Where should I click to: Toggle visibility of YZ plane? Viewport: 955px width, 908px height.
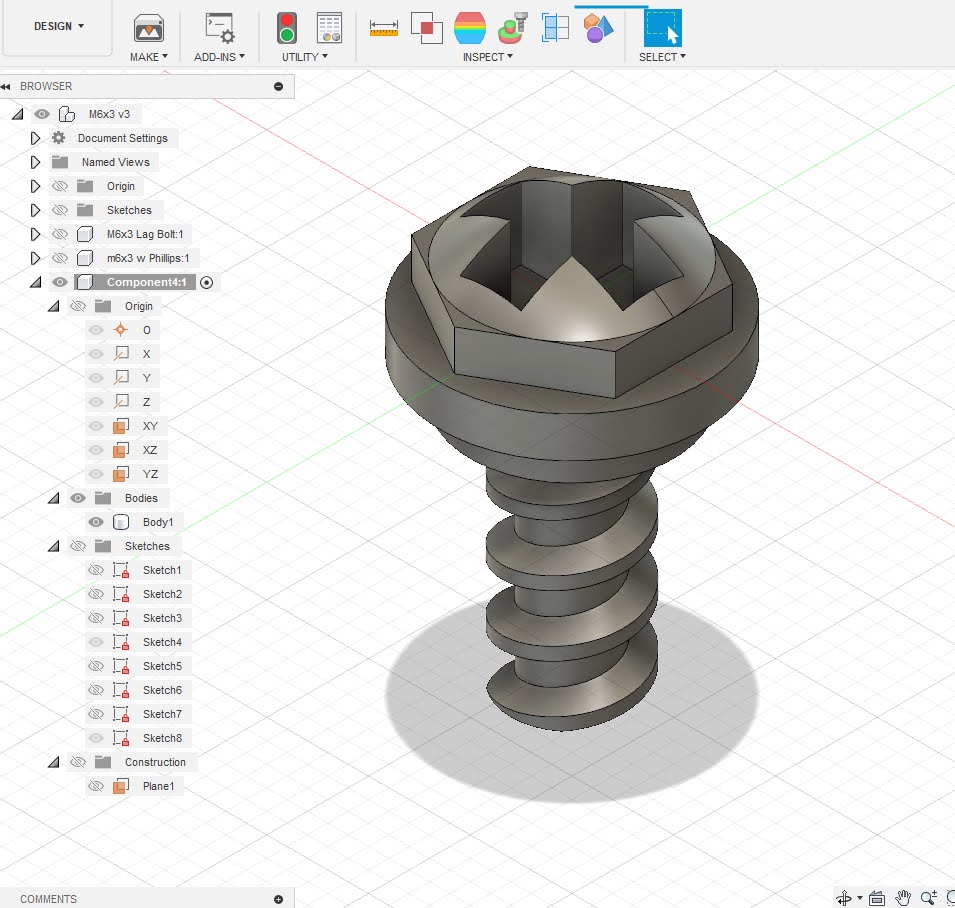click(x=96, y=474)
